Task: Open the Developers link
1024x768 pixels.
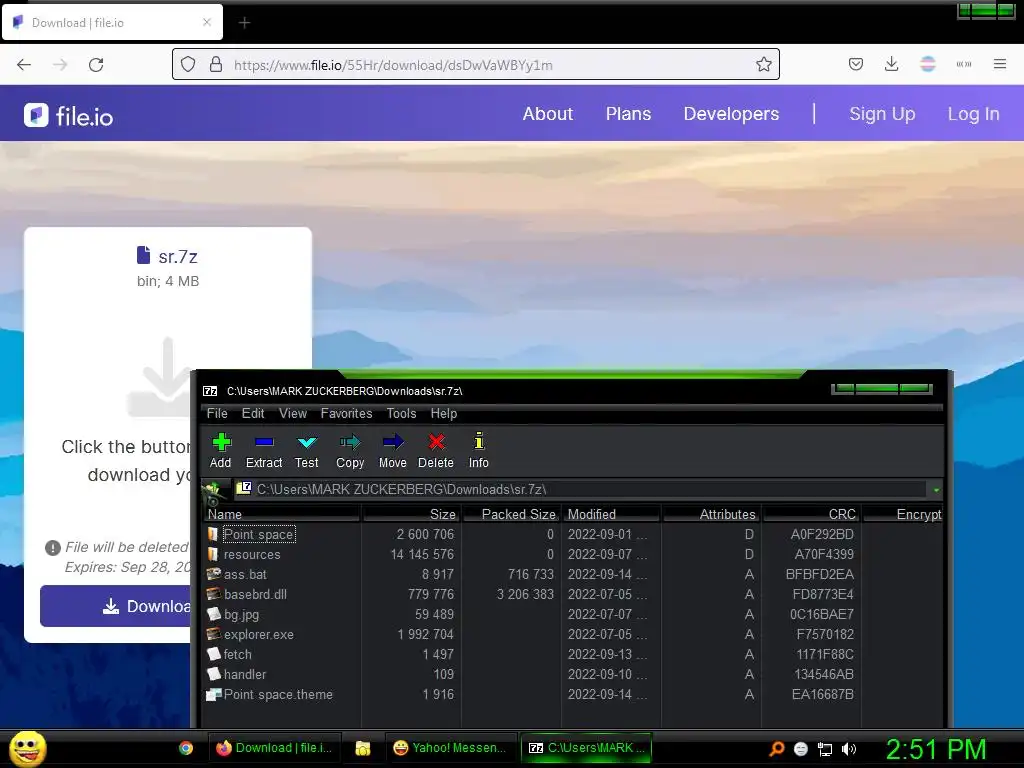Action: click(731, 114)
